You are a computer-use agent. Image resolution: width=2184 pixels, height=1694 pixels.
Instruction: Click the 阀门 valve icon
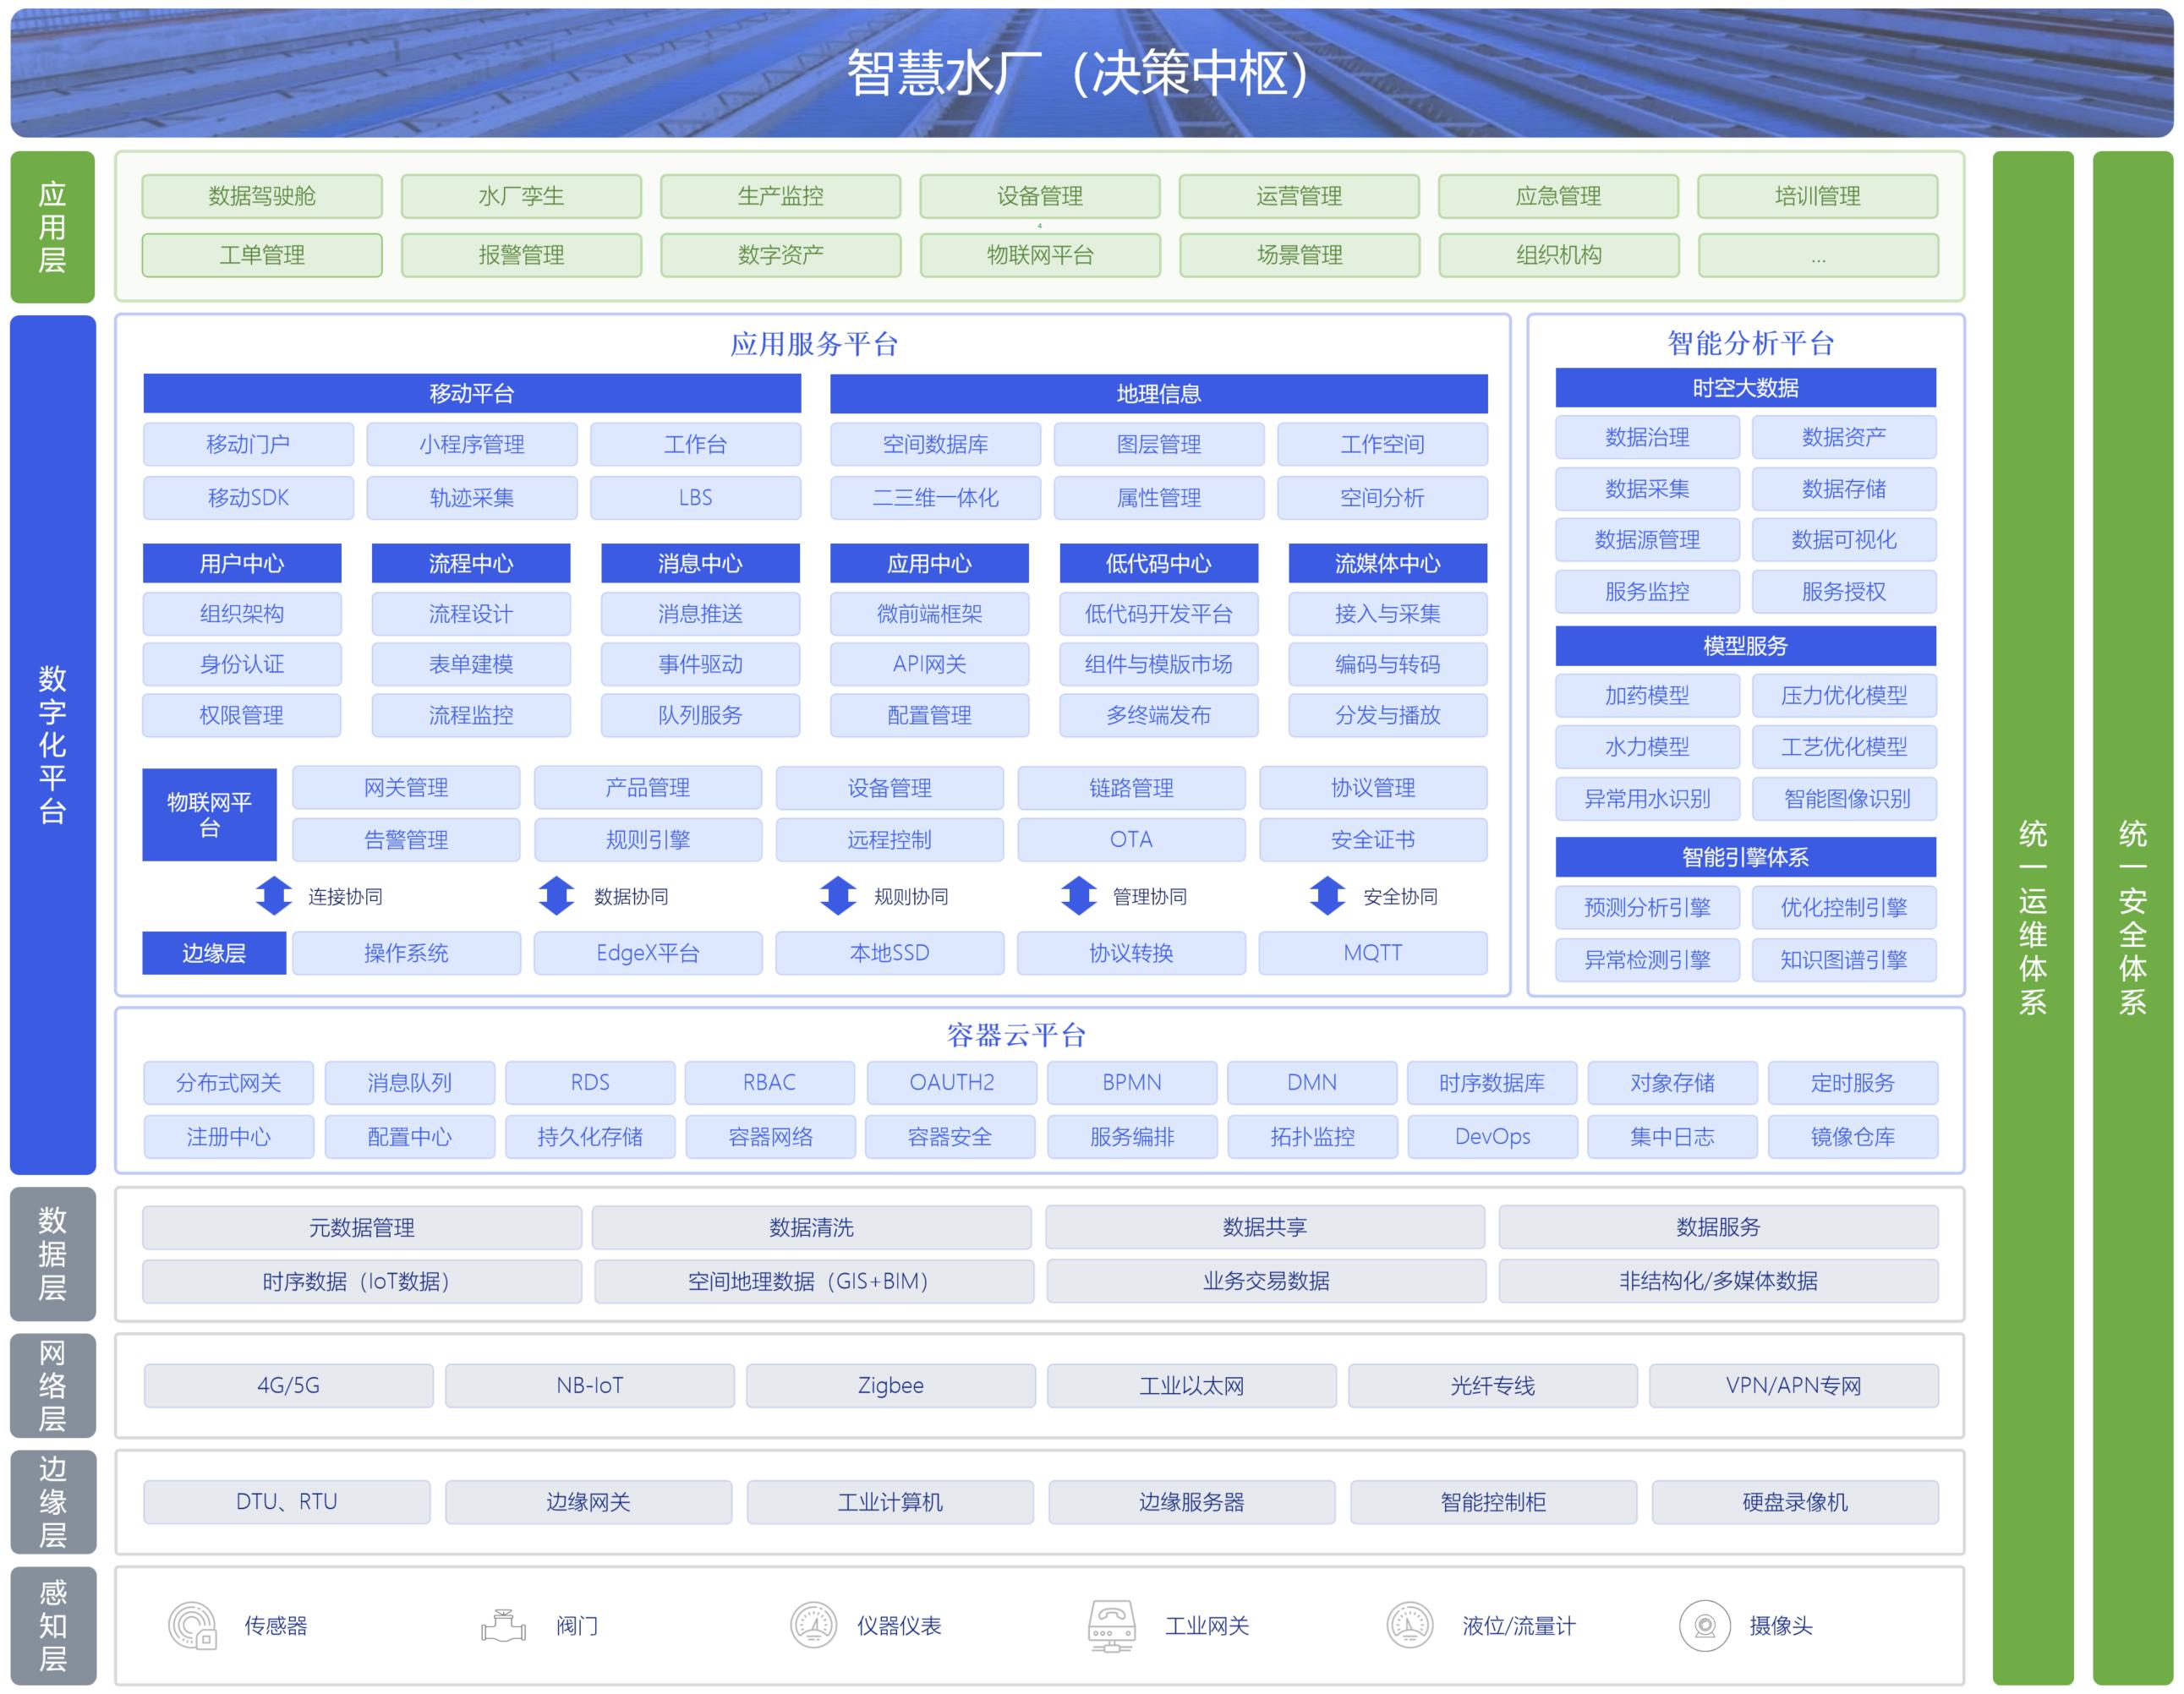coord(505,1626)
